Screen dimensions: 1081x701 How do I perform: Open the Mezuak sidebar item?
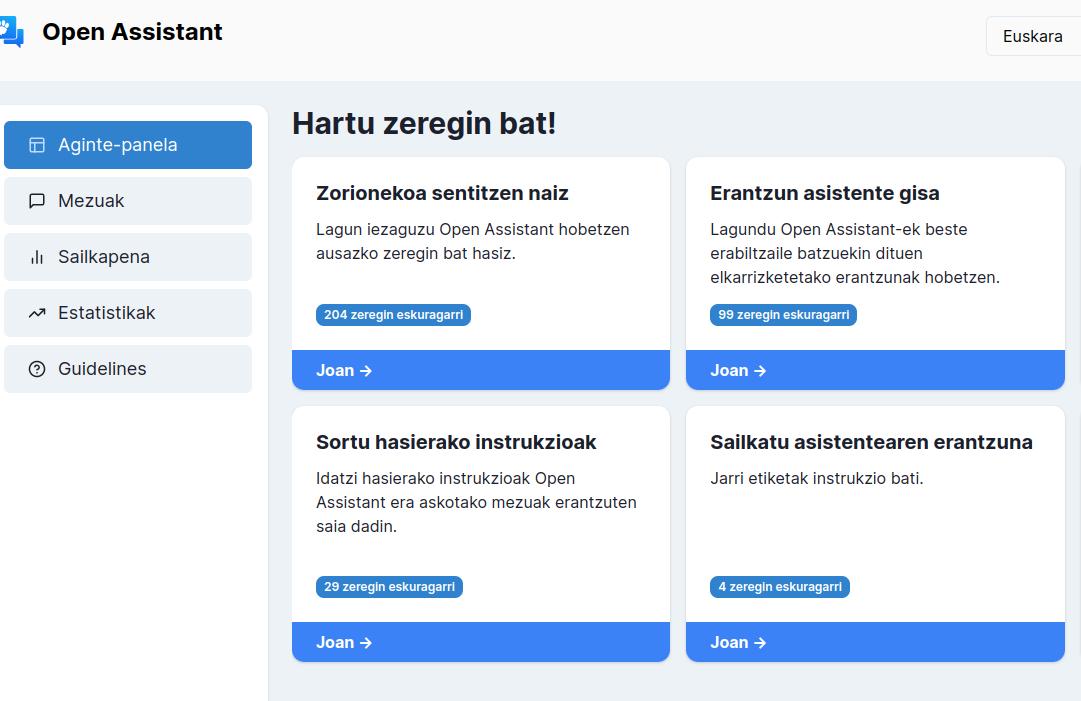point(128,201)
